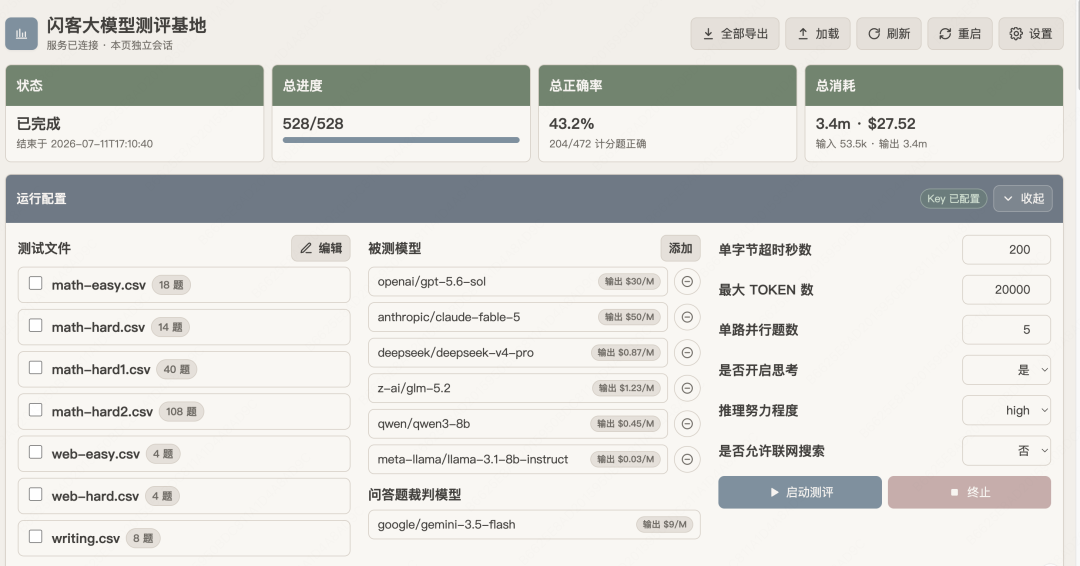Click the 启动测评 start button
This screenshot has height=566, width=1080.
(x=800, y=492)
